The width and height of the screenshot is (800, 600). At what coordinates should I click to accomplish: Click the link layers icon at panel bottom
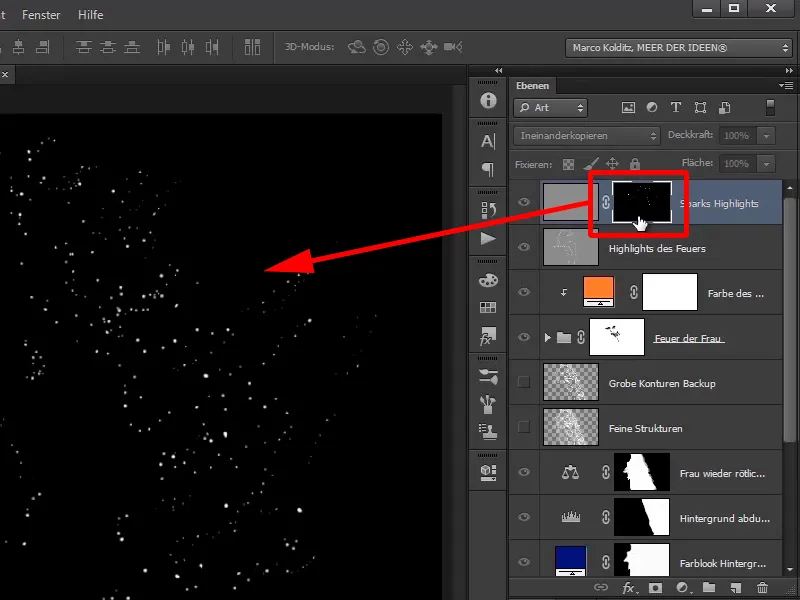601,587
